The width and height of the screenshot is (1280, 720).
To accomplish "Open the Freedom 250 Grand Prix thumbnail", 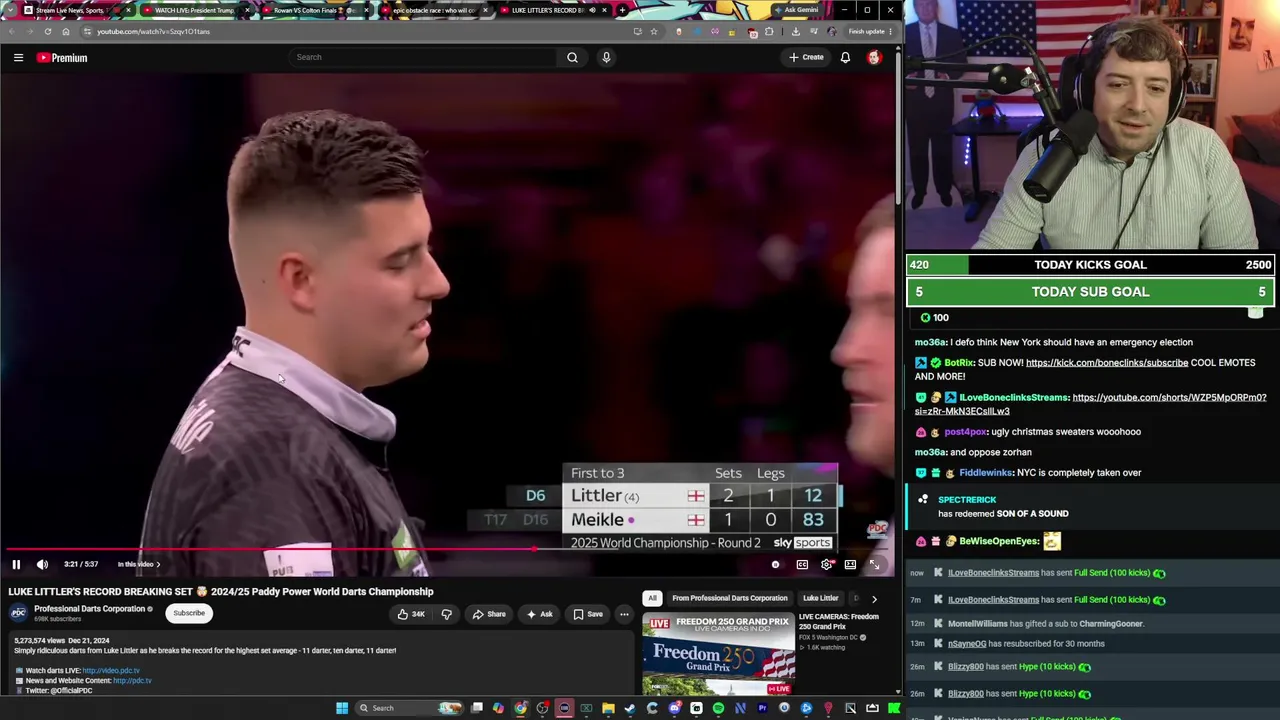I will (718, 654).
